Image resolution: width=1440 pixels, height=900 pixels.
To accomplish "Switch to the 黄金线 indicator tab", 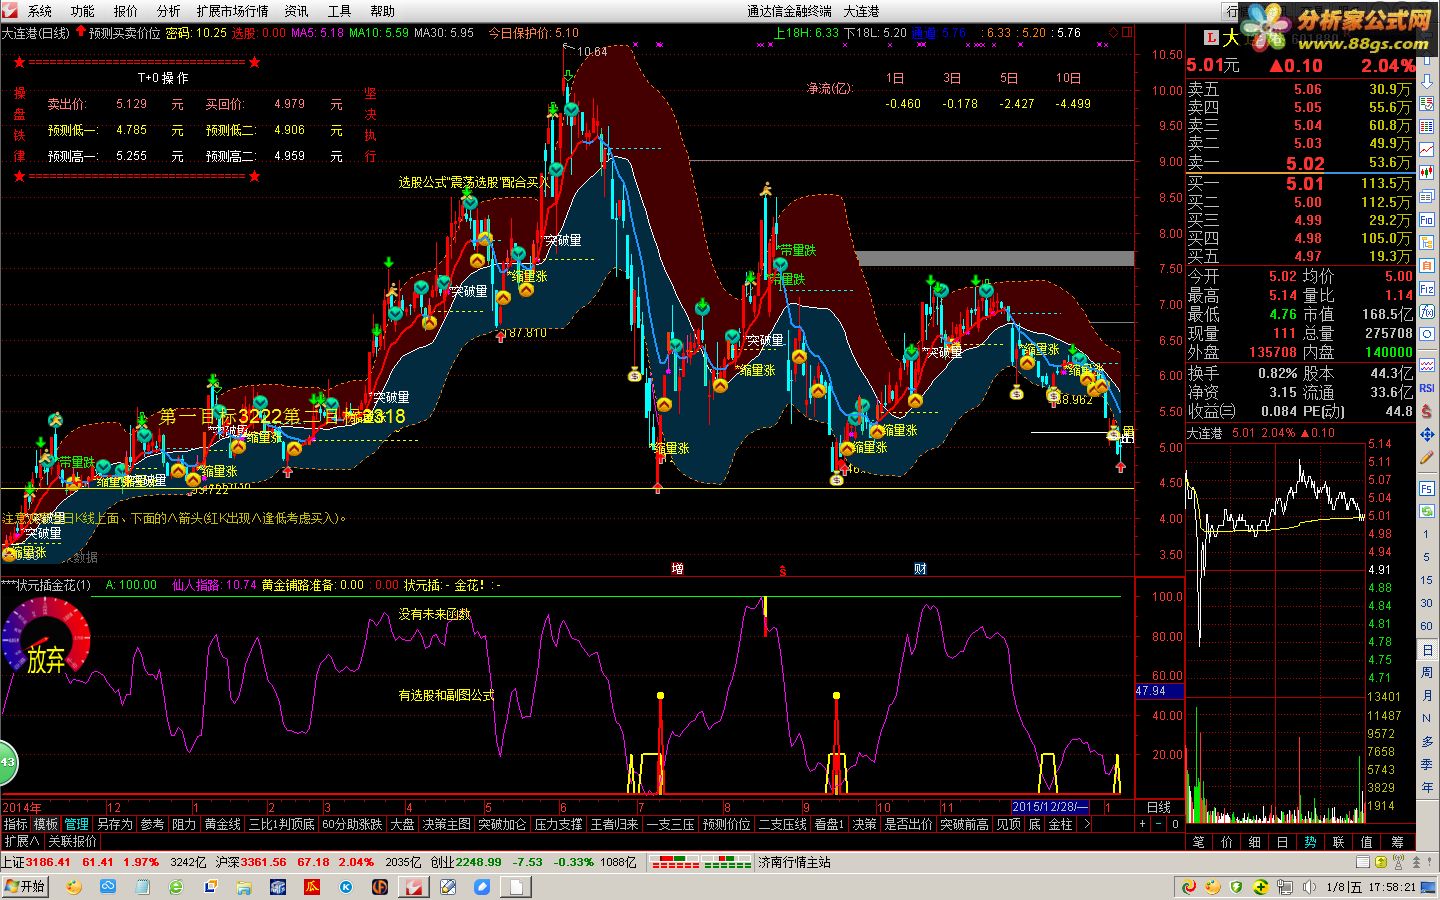I will (x=222, y=824).
